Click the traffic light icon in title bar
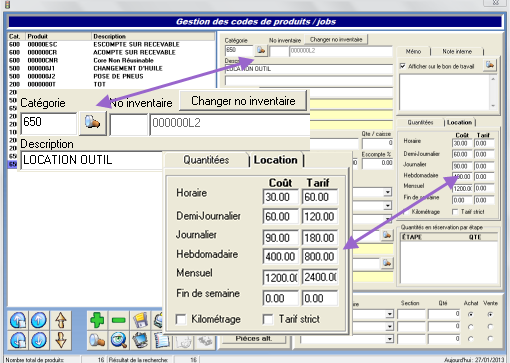 [7, 4]
